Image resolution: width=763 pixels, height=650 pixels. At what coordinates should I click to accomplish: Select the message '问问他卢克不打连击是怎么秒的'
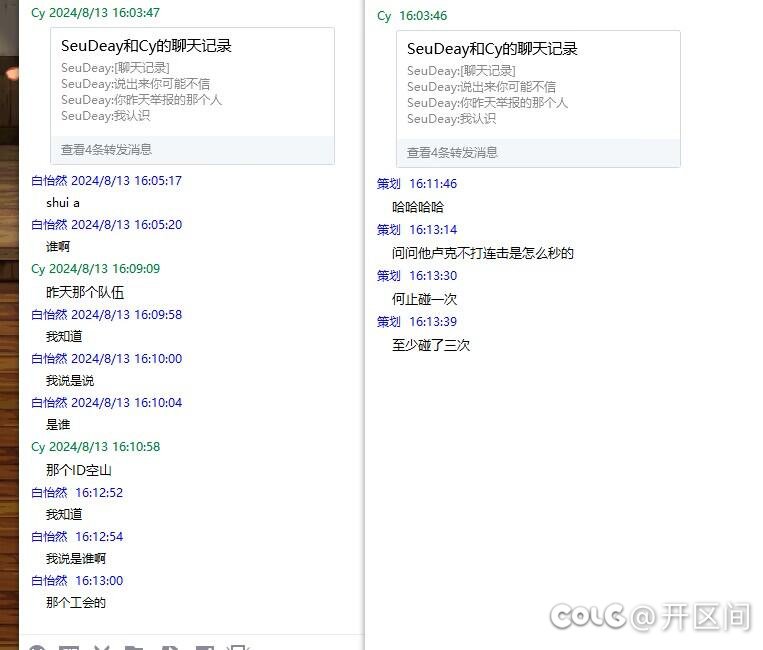click(483, 253)
